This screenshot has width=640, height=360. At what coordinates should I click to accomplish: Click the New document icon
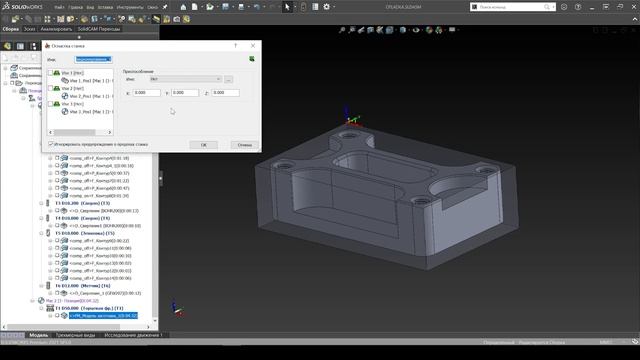(x=195, y=7)
